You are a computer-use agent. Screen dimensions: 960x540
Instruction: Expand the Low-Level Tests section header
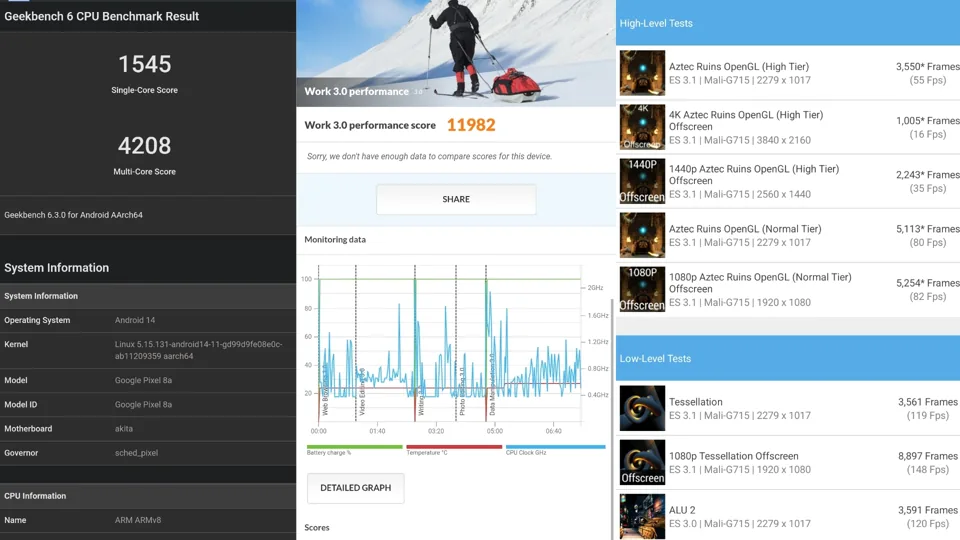tap(787, 358)
